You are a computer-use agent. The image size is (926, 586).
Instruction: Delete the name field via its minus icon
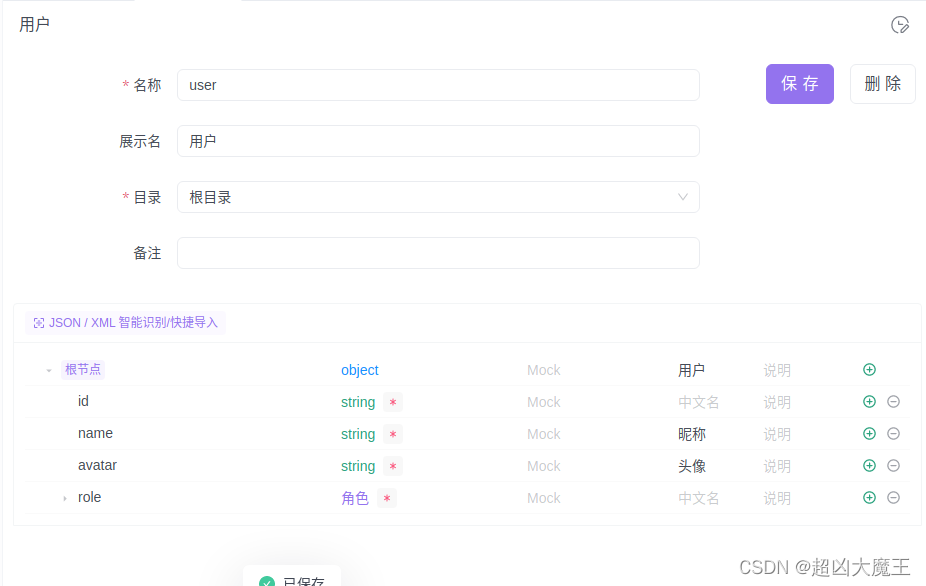pos(894,434)
